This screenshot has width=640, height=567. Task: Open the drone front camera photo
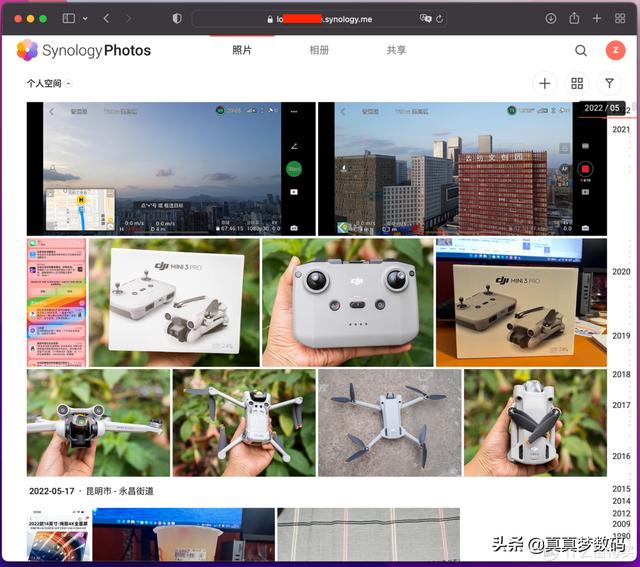98,423
